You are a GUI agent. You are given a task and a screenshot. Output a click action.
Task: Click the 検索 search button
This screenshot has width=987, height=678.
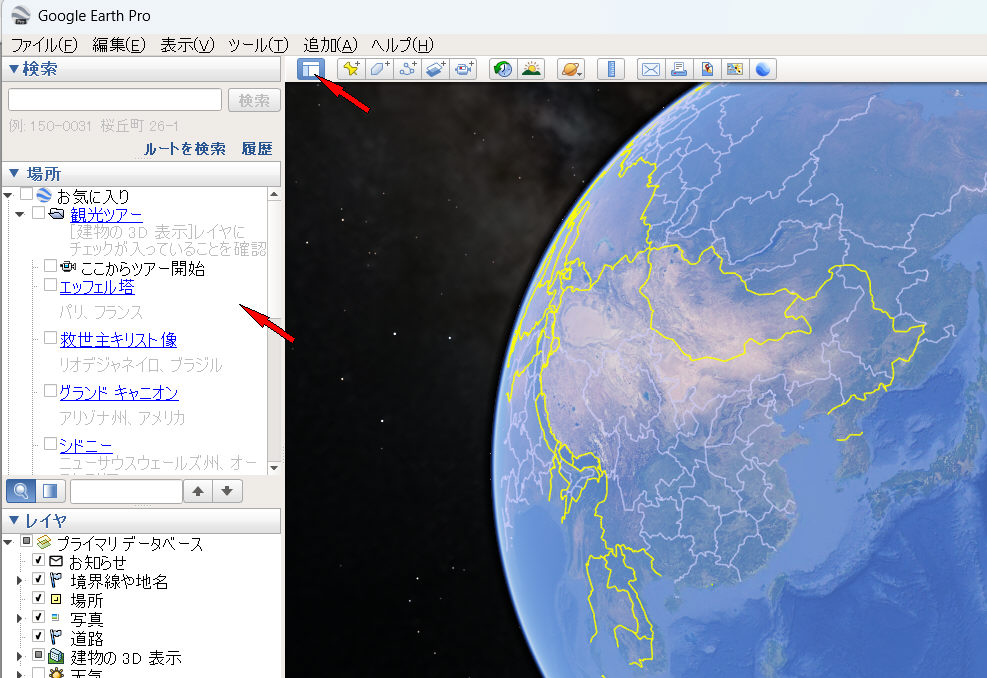tap(254, 100)
